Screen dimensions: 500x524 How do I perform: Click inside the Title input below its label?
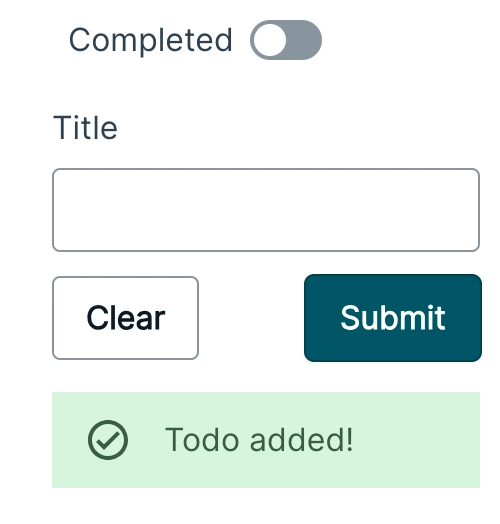click(266, 210)
